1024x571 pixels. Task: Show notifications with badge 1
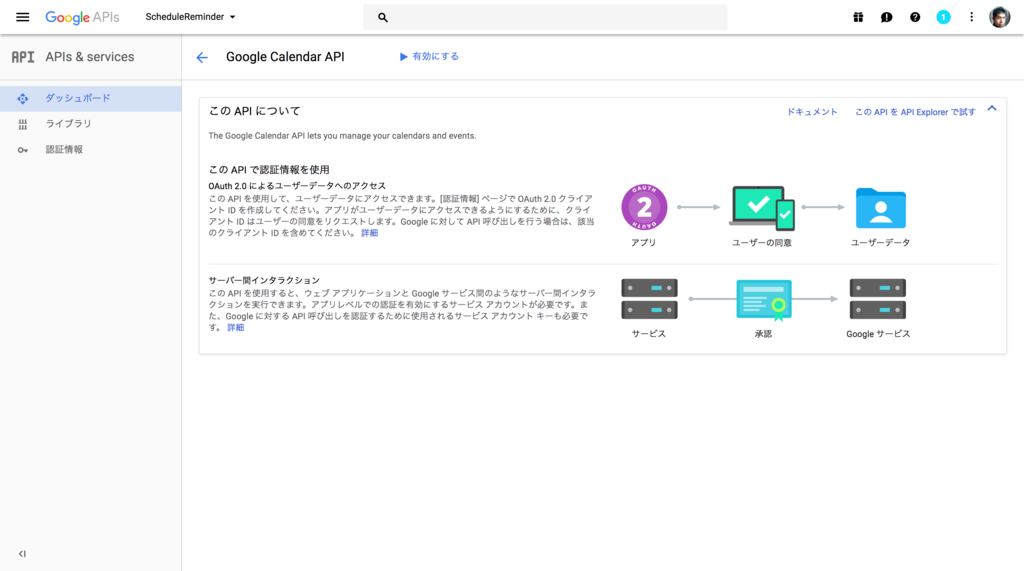coord(943,18)
